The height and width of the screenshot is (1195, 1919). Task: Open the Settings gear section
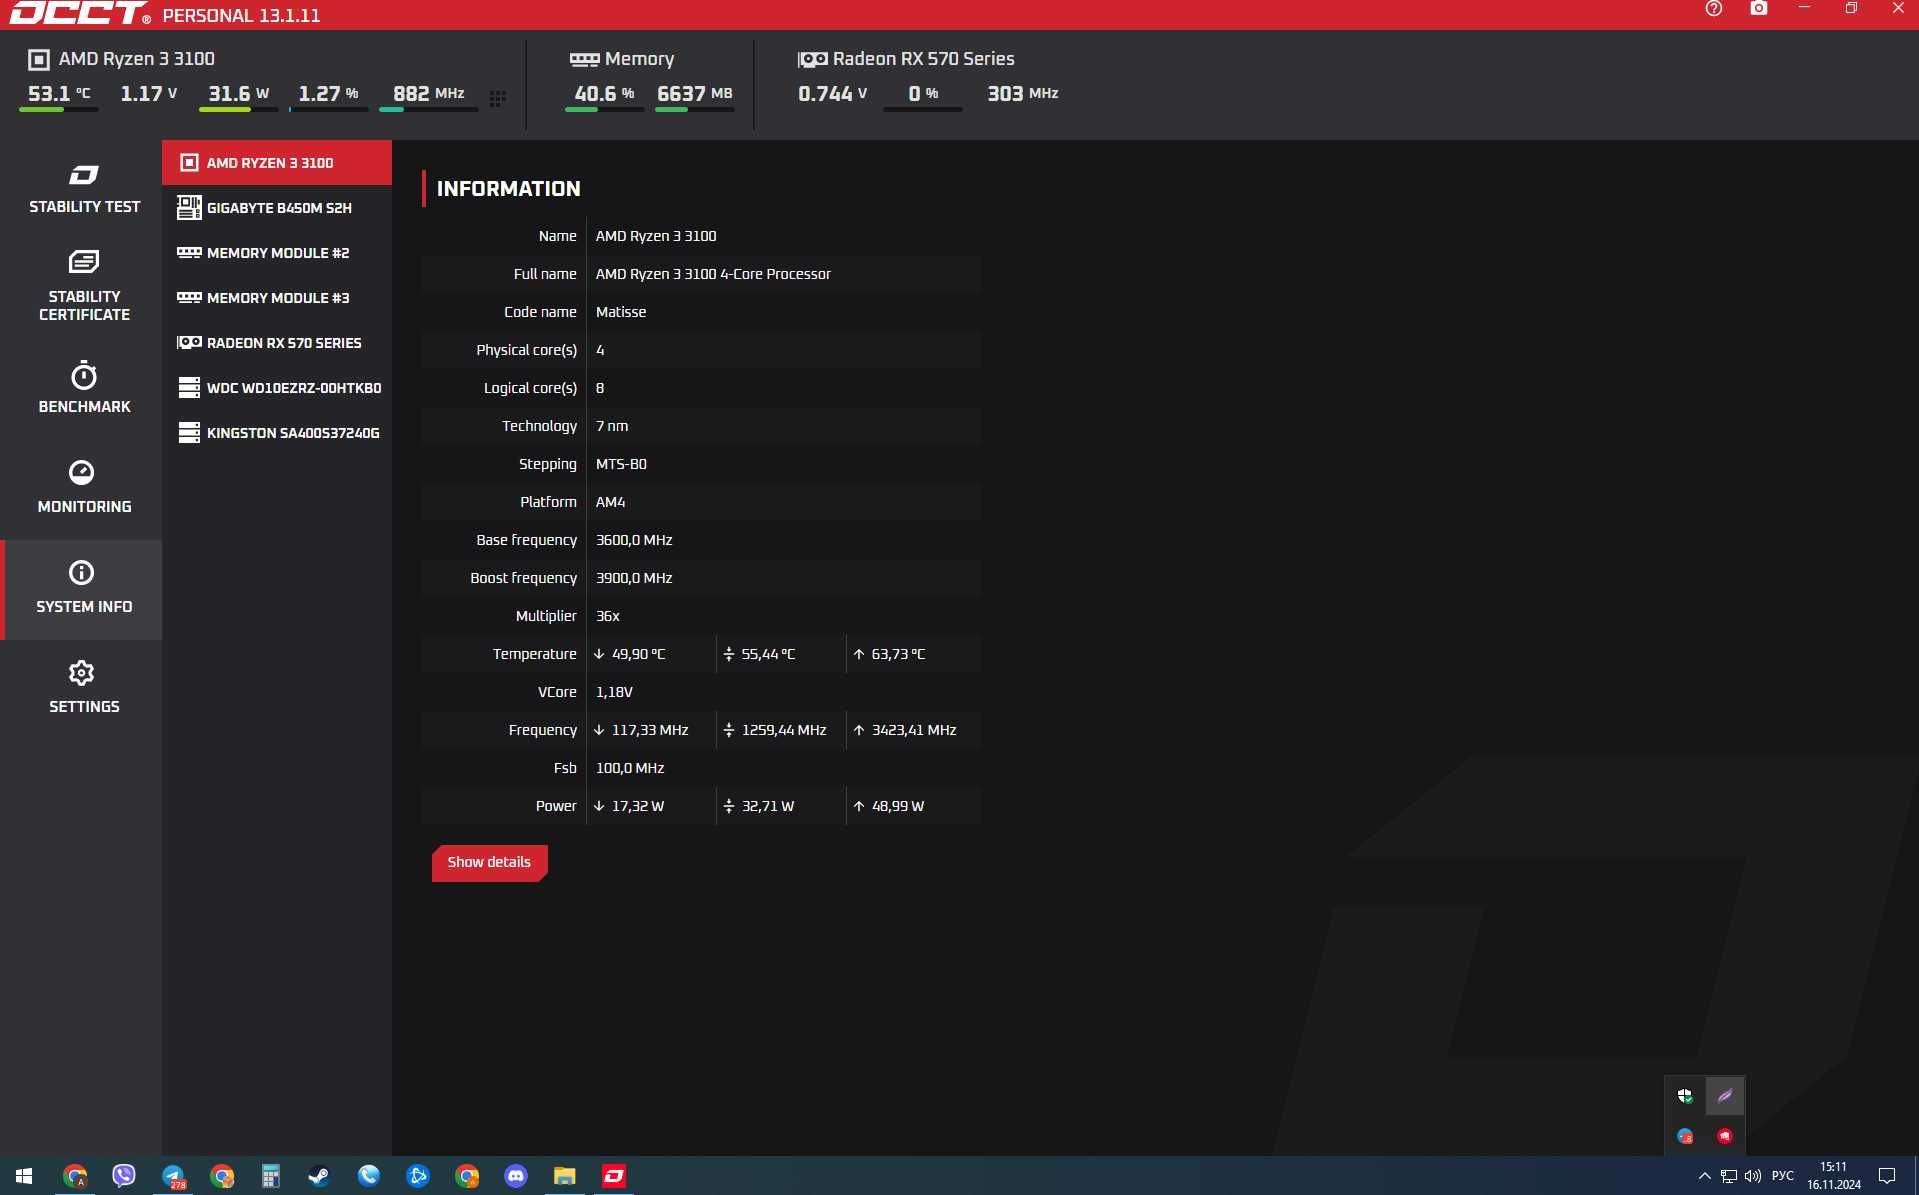coord(84,687)
